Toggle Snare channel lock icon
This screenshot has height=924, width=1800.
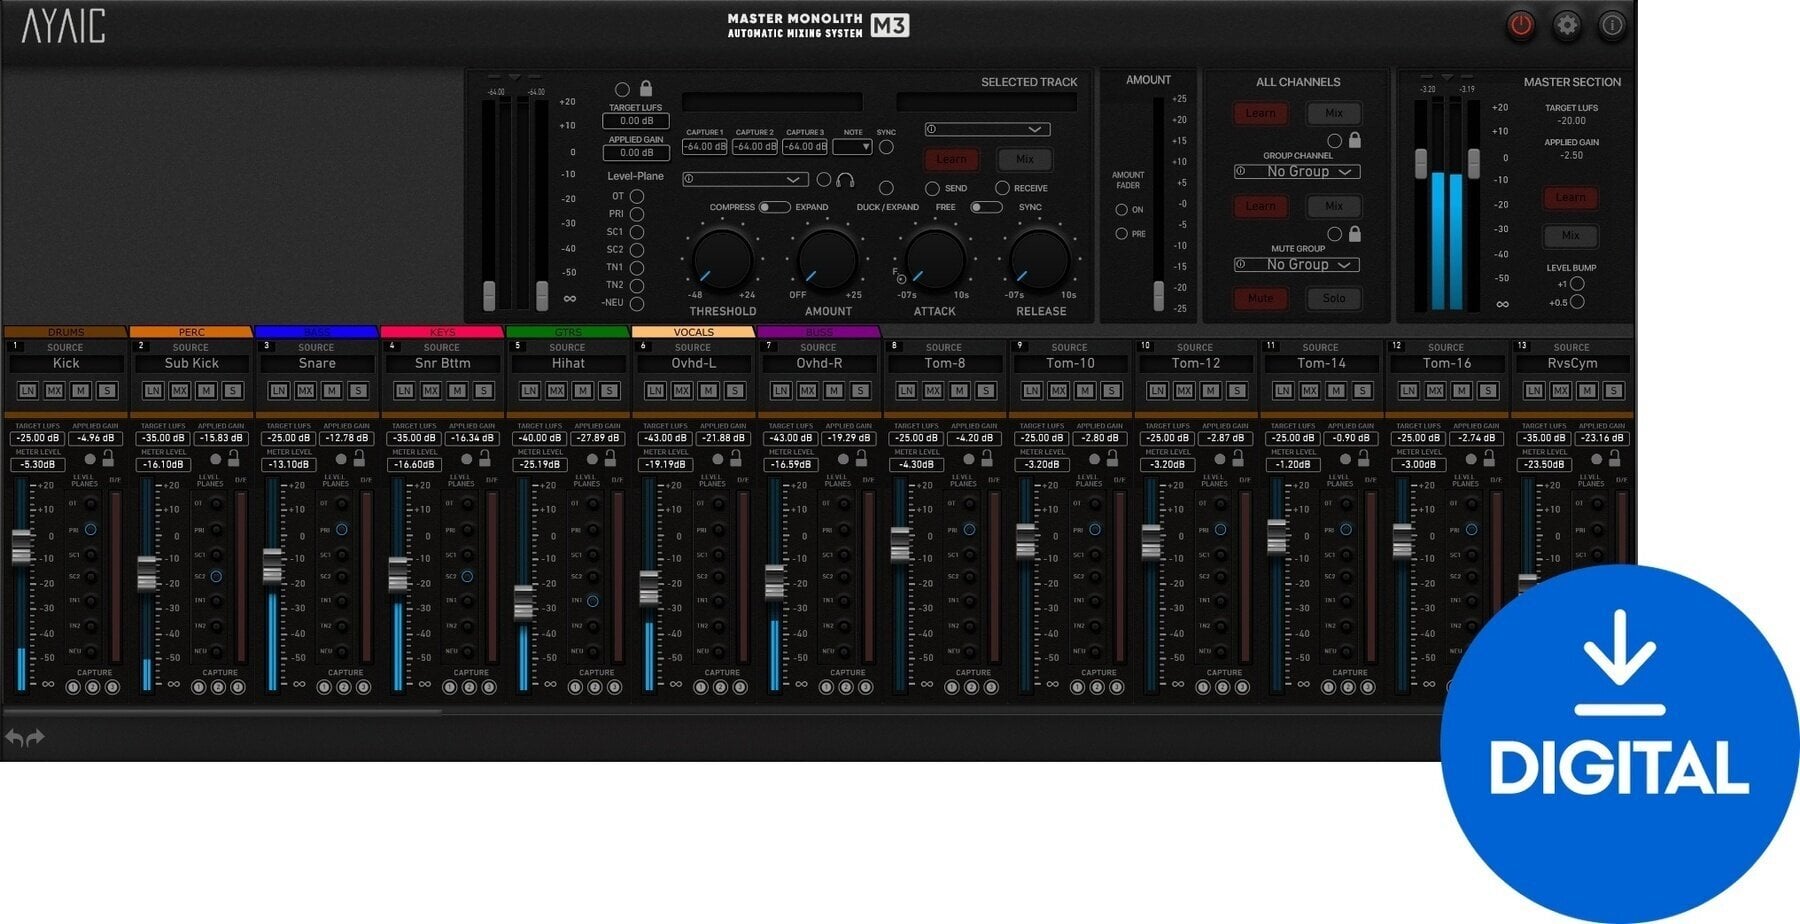(x=359, y=458)
